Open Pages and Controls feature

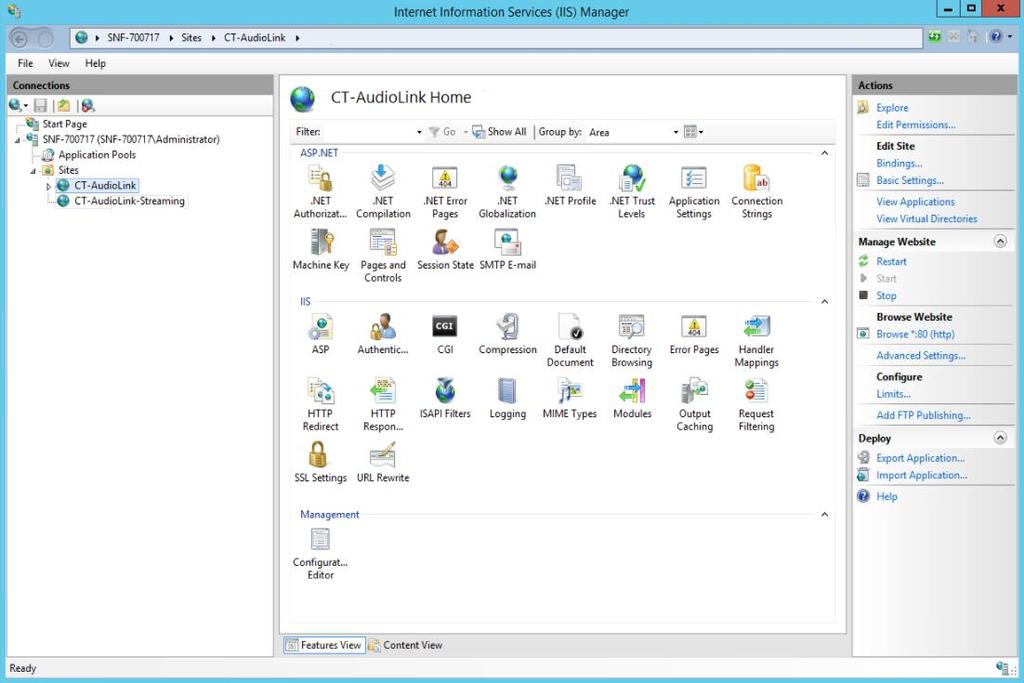click(383, 255)
